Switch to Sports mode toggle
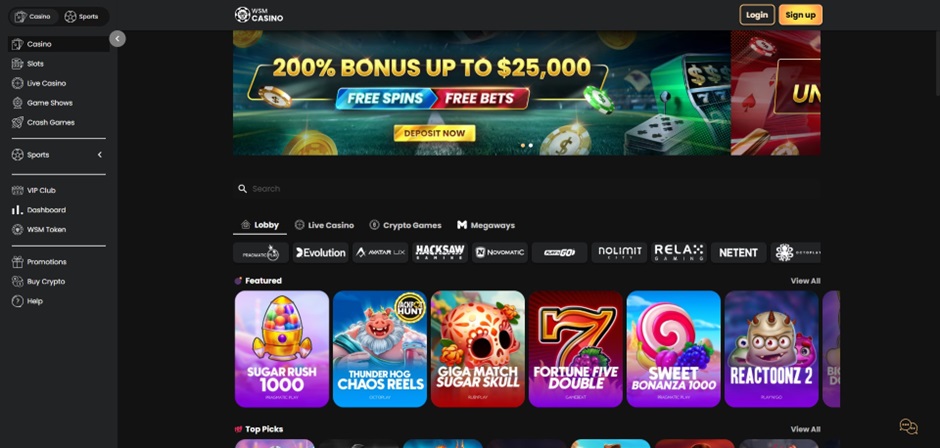 [x=82, y=17]
